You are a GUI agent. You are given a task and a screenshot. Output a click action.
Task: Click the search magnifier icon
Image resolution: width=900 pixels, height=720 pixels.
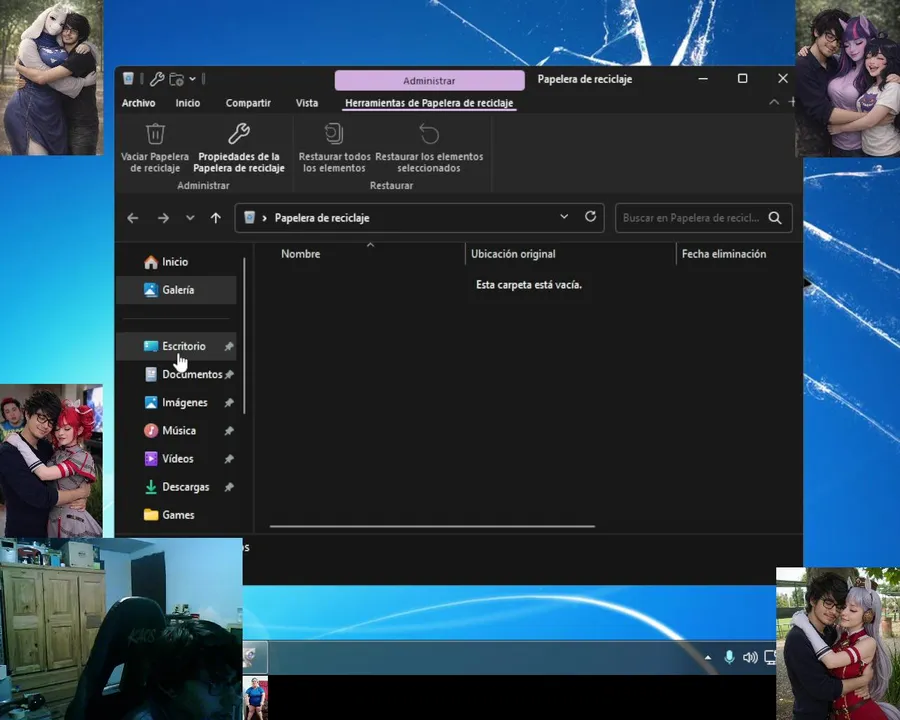[x=775, y=218]
